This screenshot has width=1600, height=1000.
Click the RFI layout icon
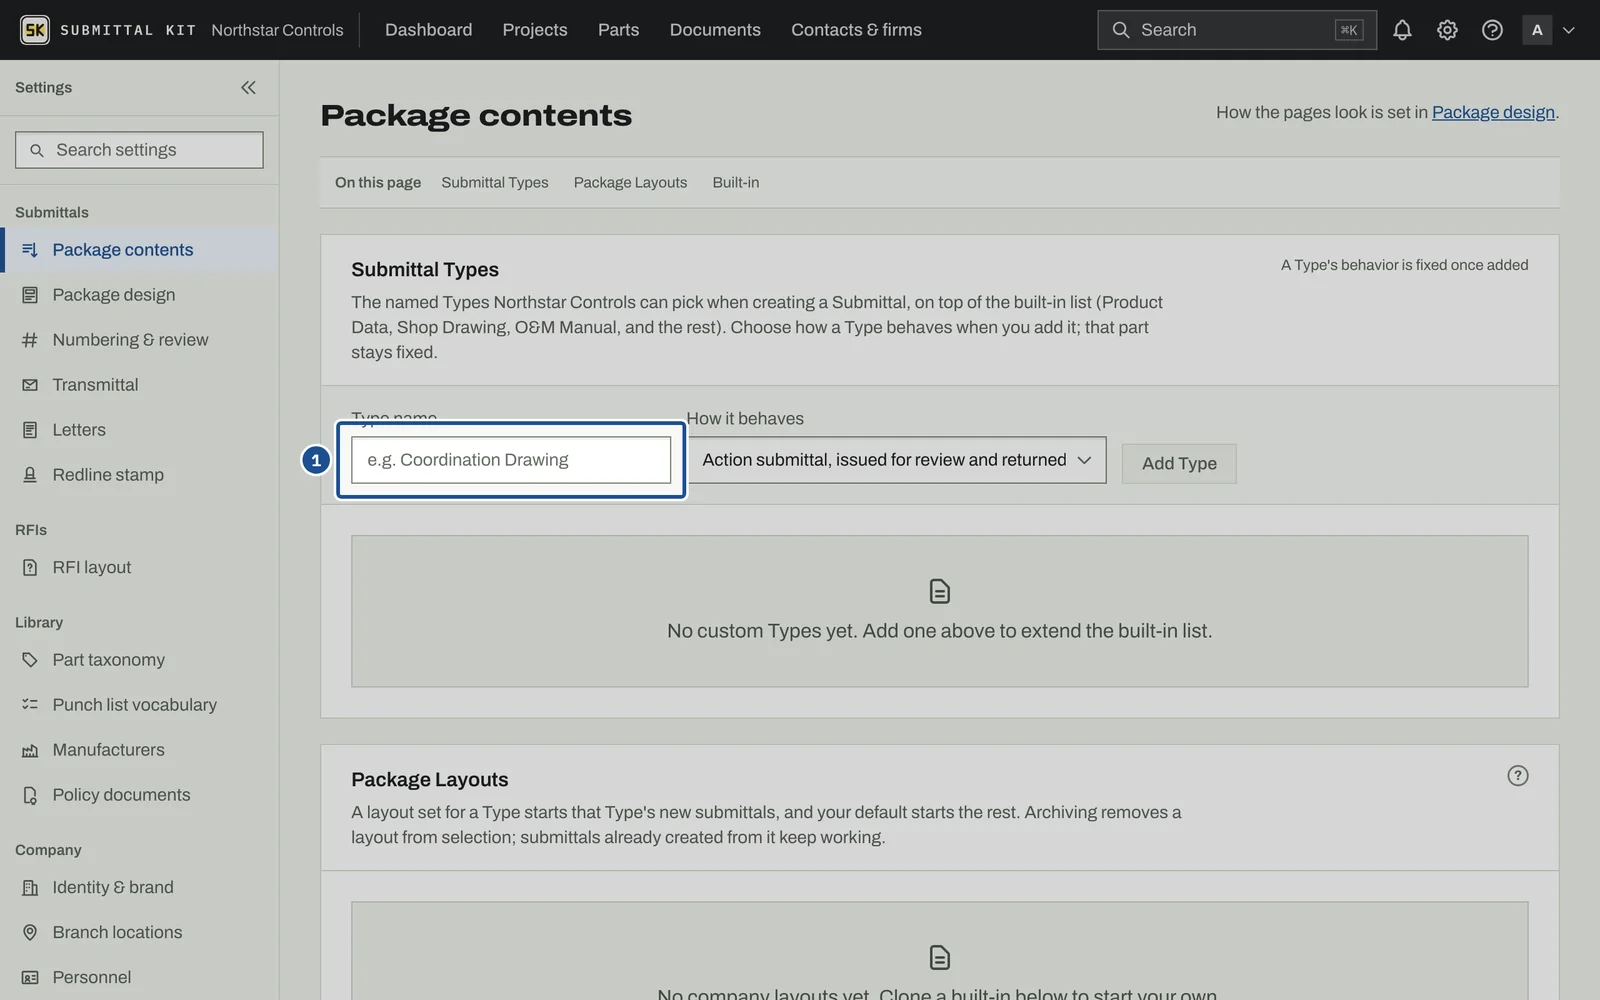[30, 568]
